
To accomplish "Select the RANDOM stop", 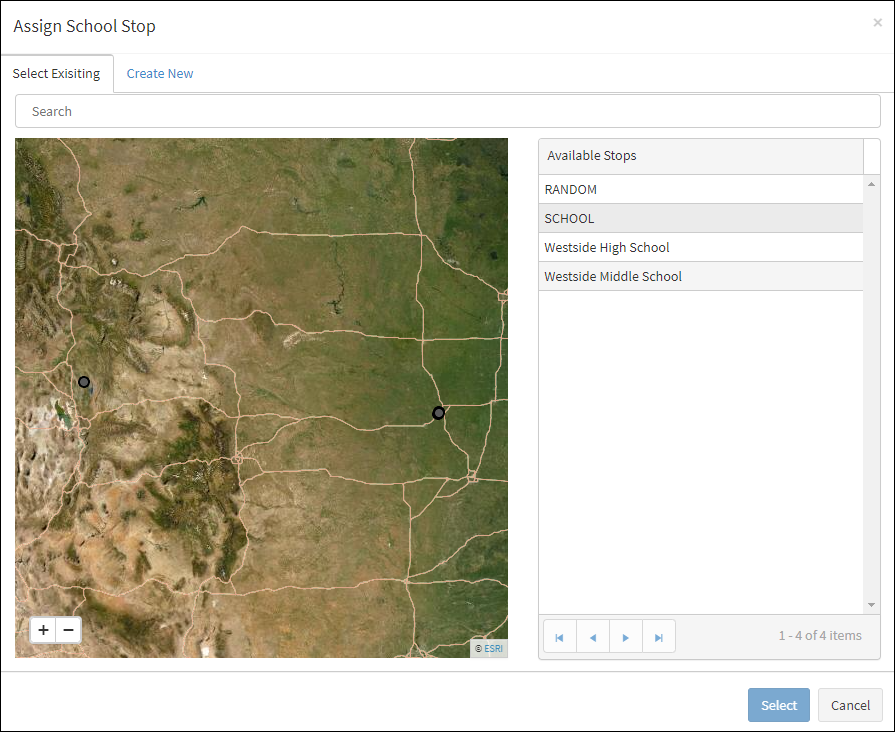I will pos(700,190).
